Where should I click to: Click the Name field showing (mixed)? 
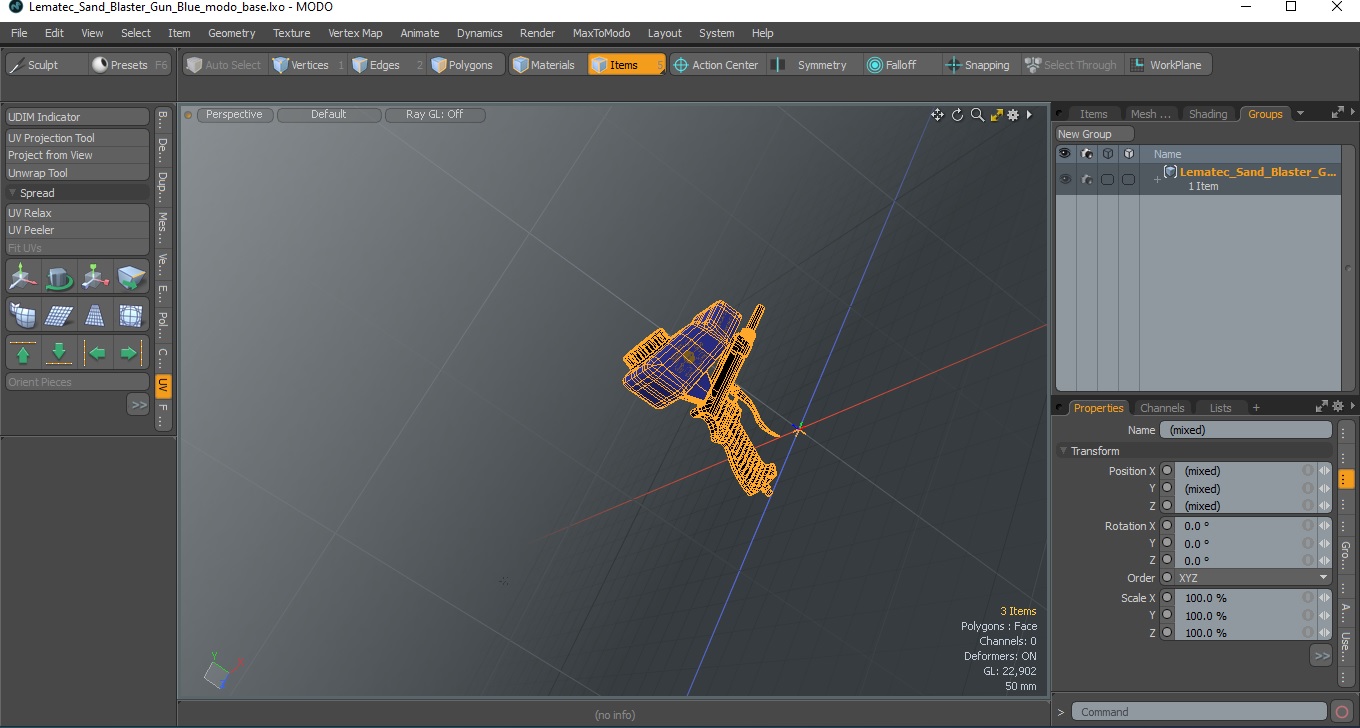coord(1245,430)
